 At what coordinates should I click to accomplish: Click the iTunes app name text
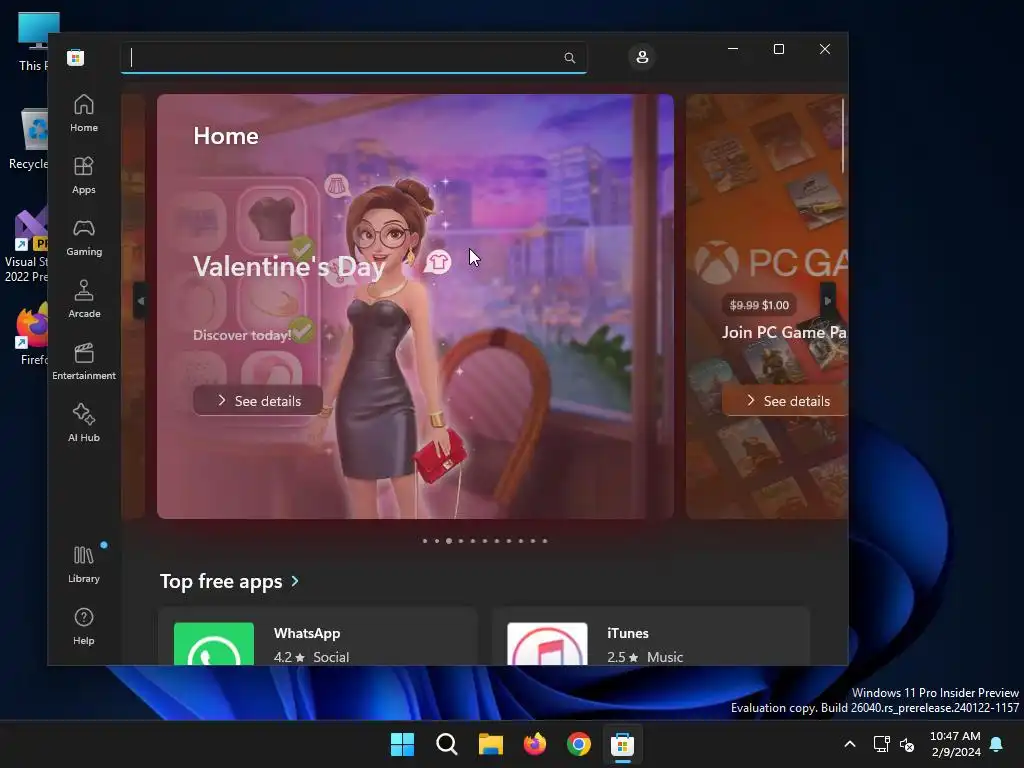point(628,633)
